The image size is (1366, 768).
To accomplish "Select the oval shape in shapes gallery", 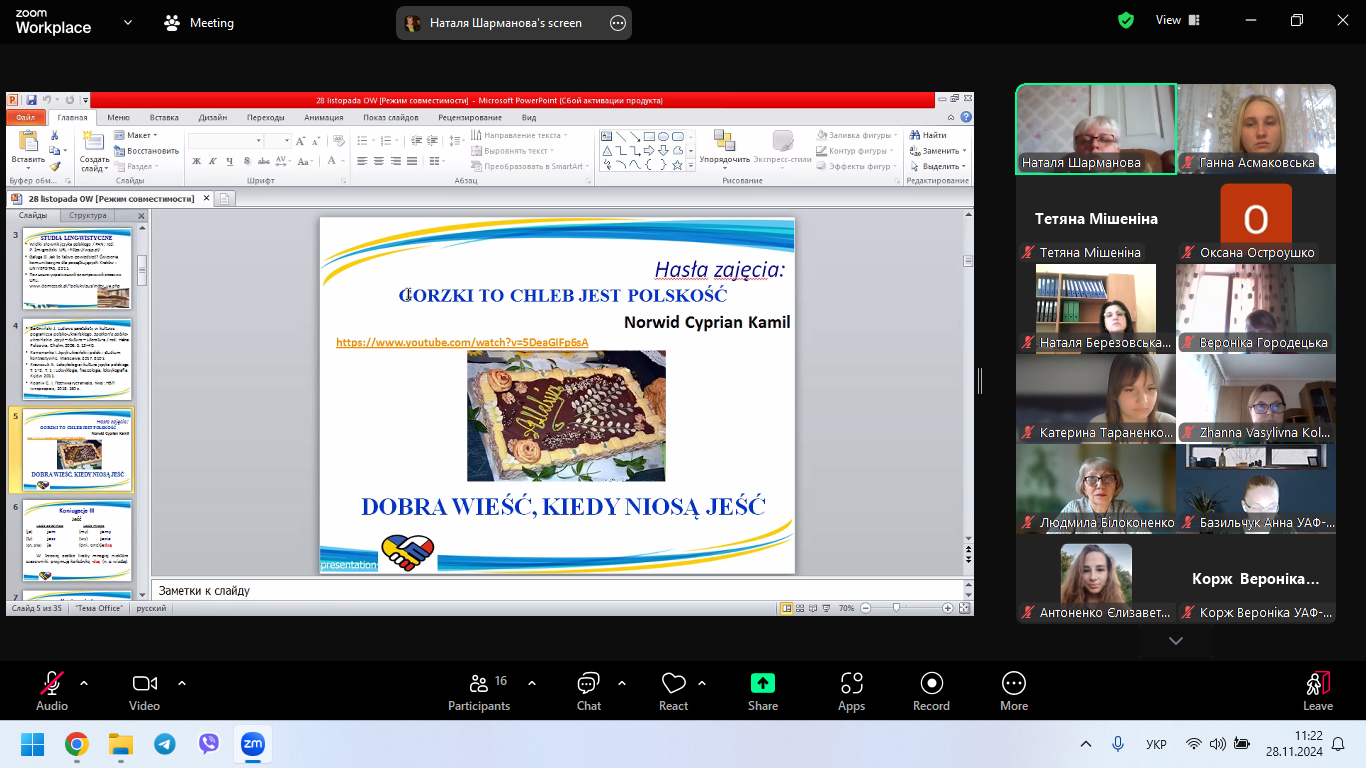I will 663,137.
